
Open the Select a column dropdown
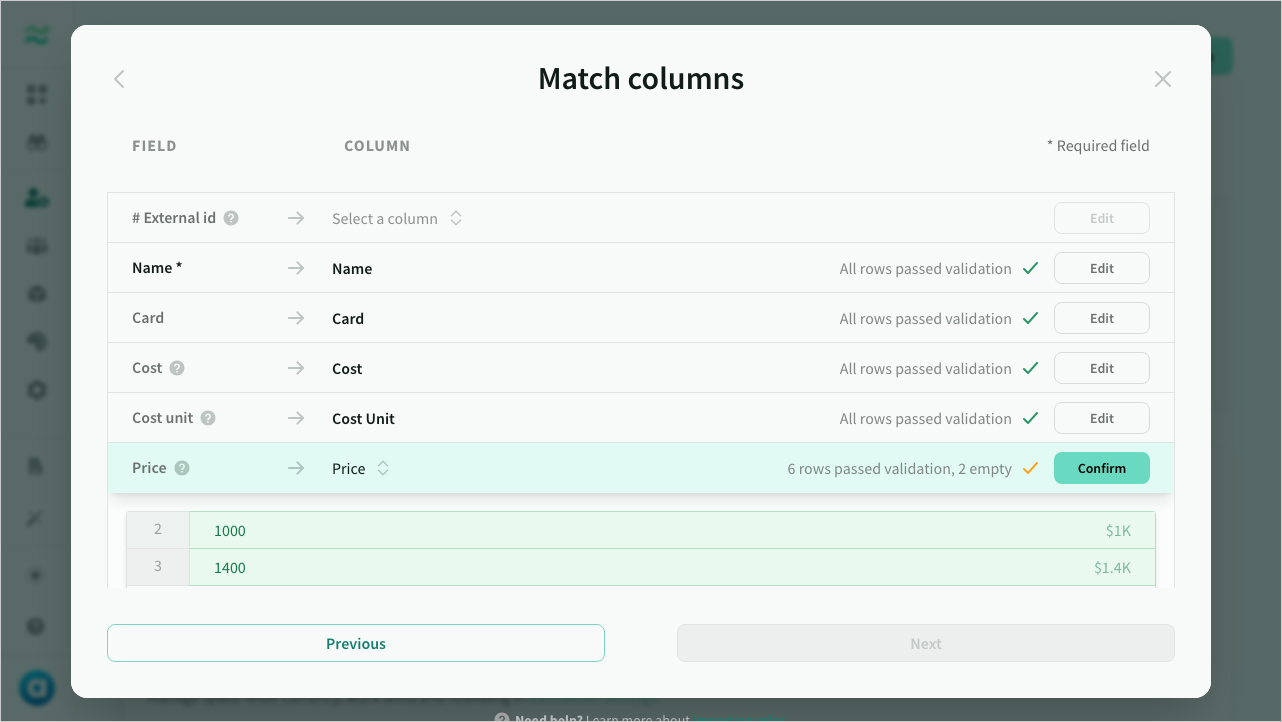click(396, 218)
